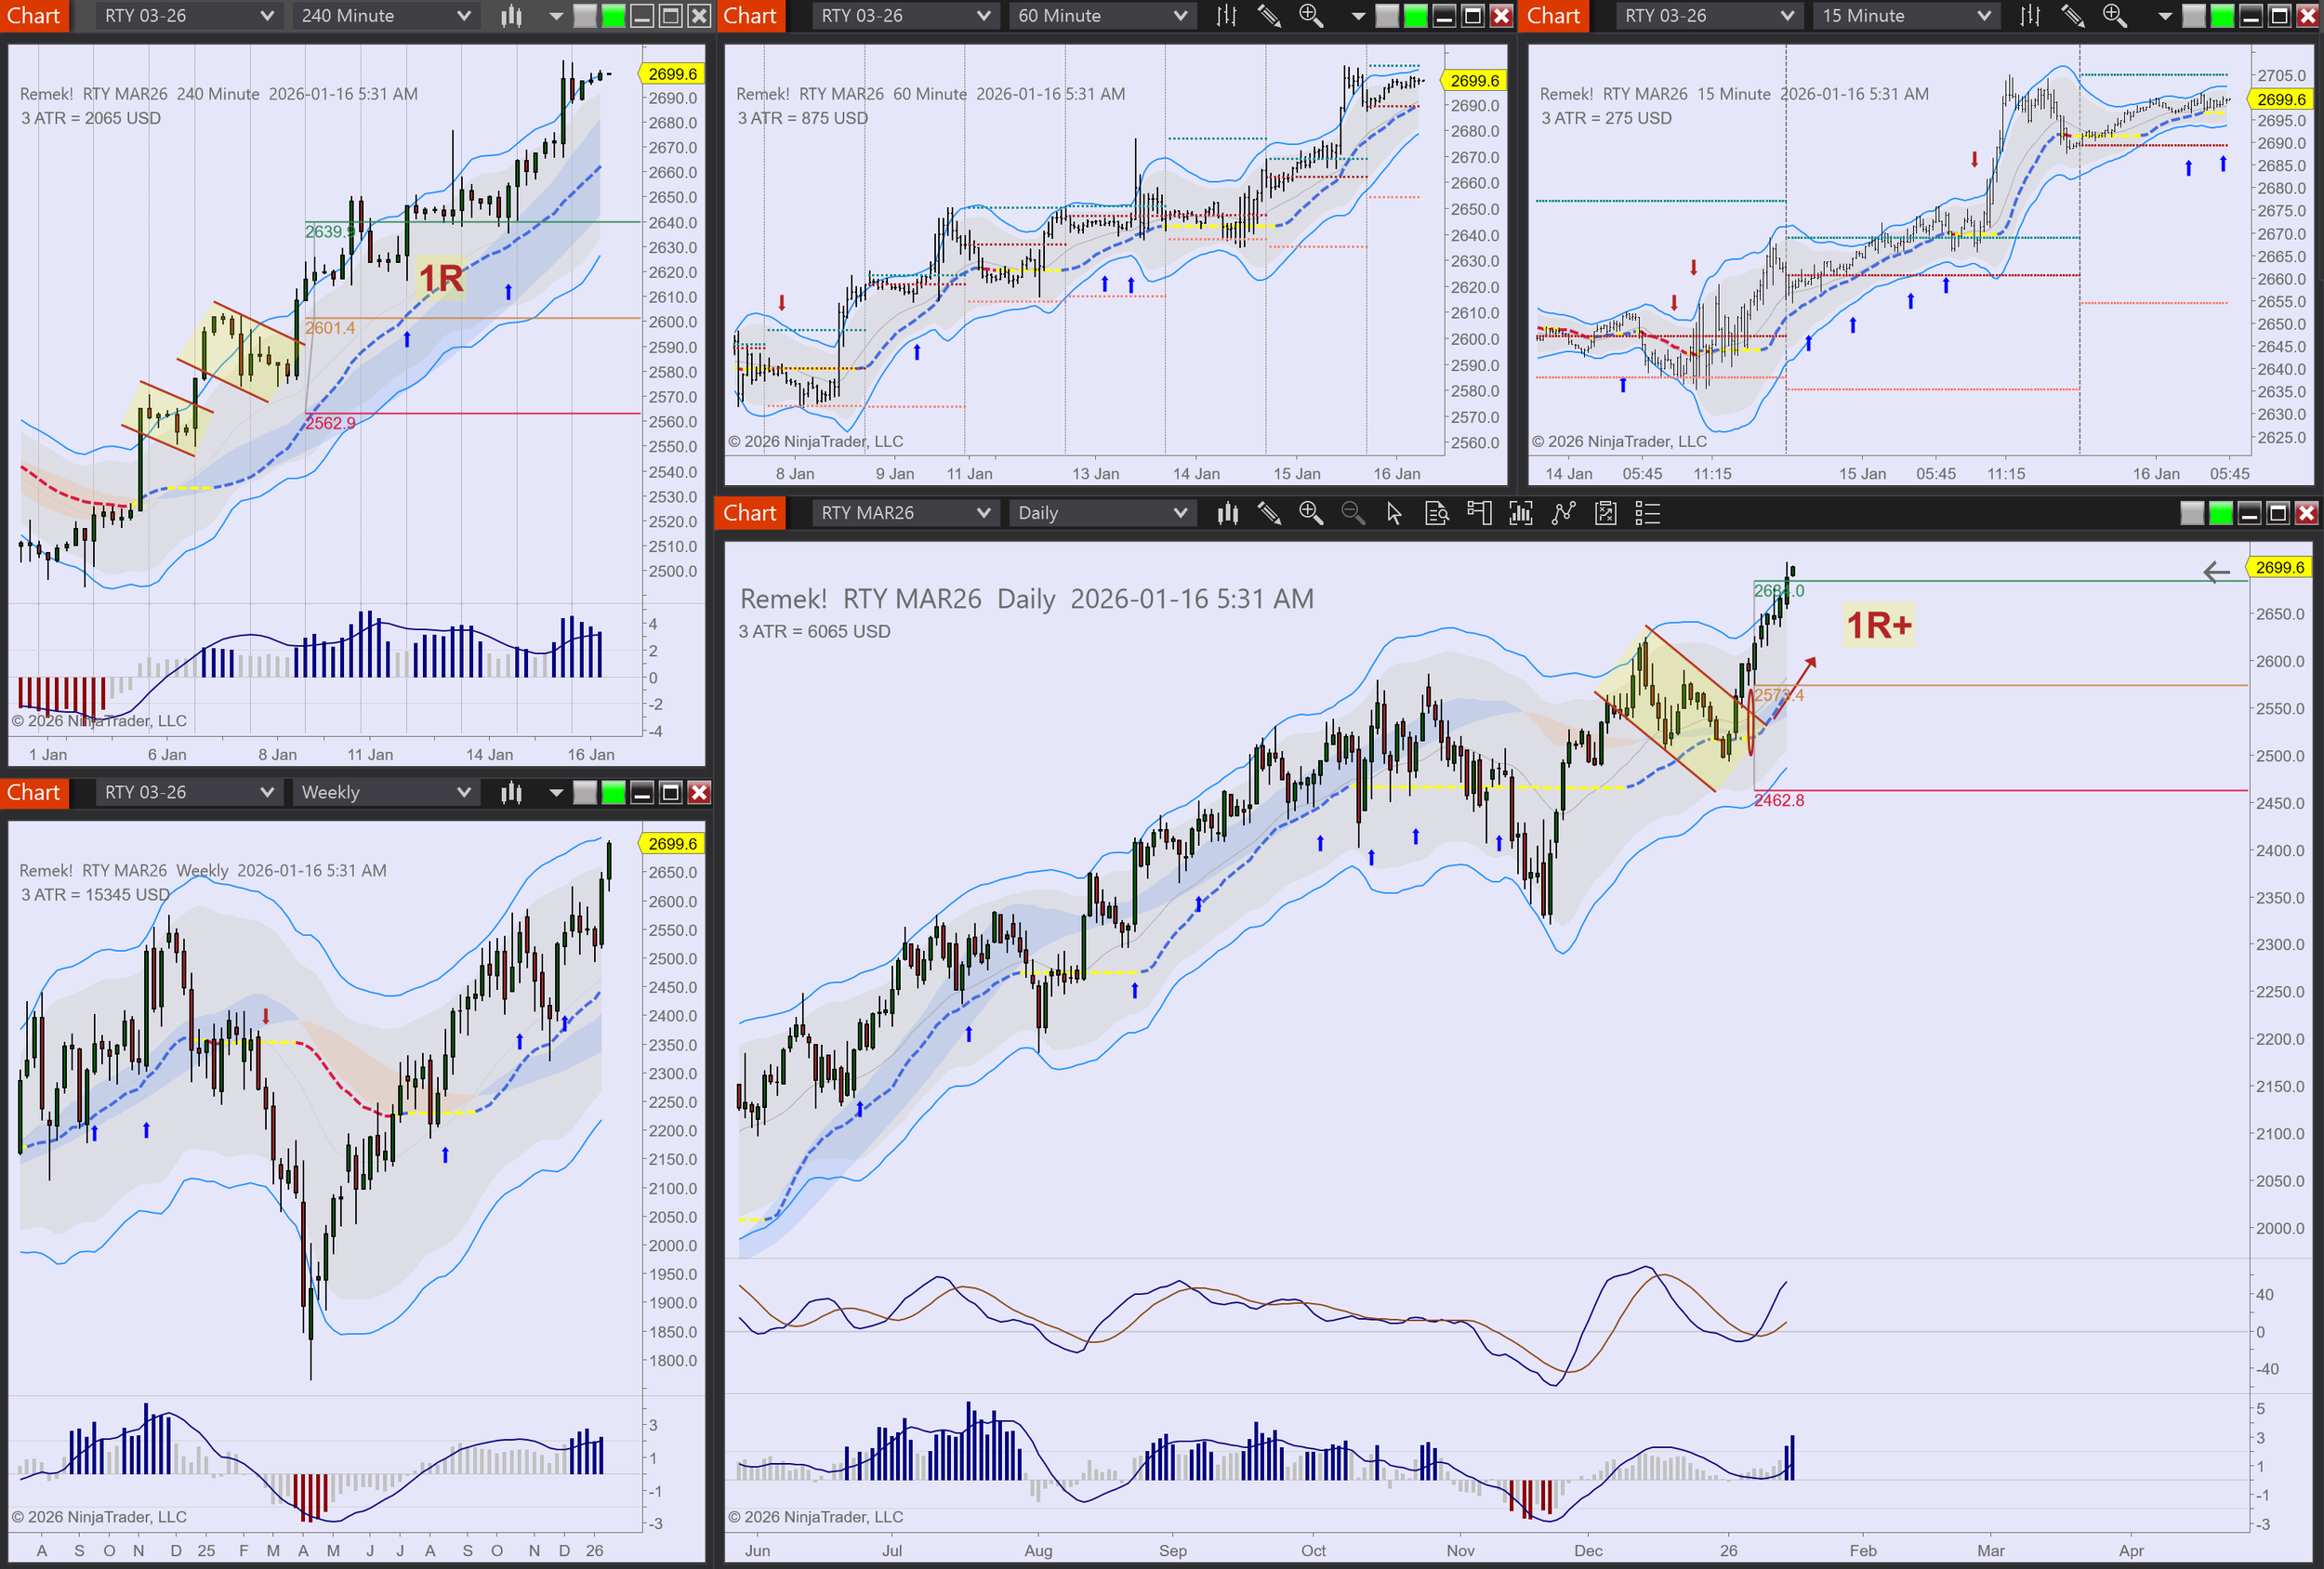Click the 2699.6 price marker on Weekly chart
Screen dimensions: 2324x1569
click(x=672, y=844)
